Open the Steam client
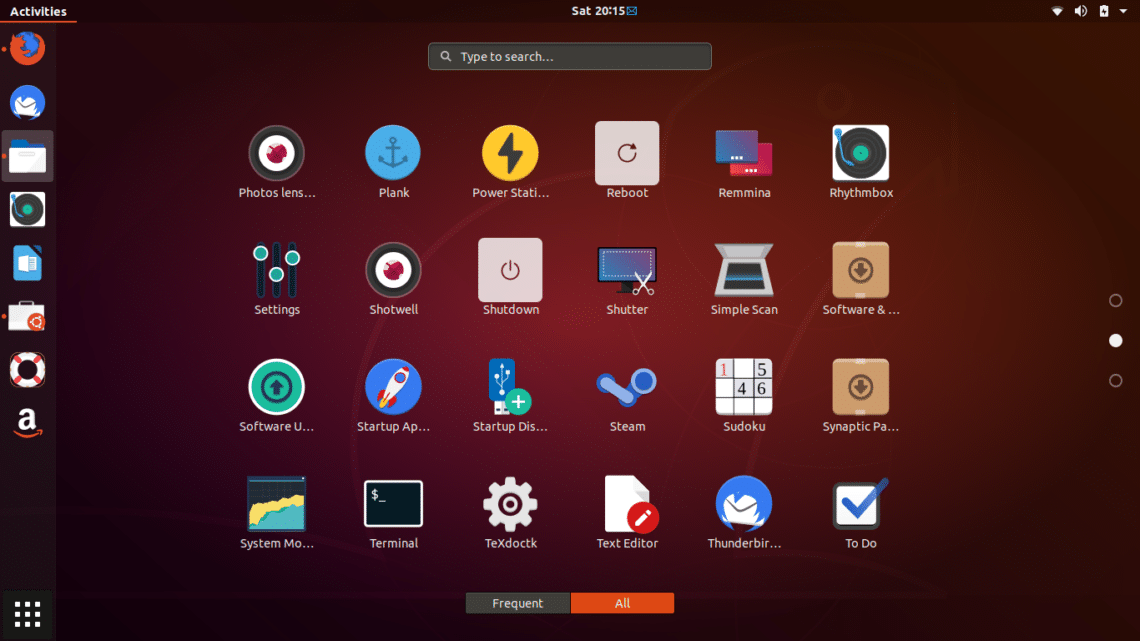Viewport: 1140px width, 641px height. [627, 387]
